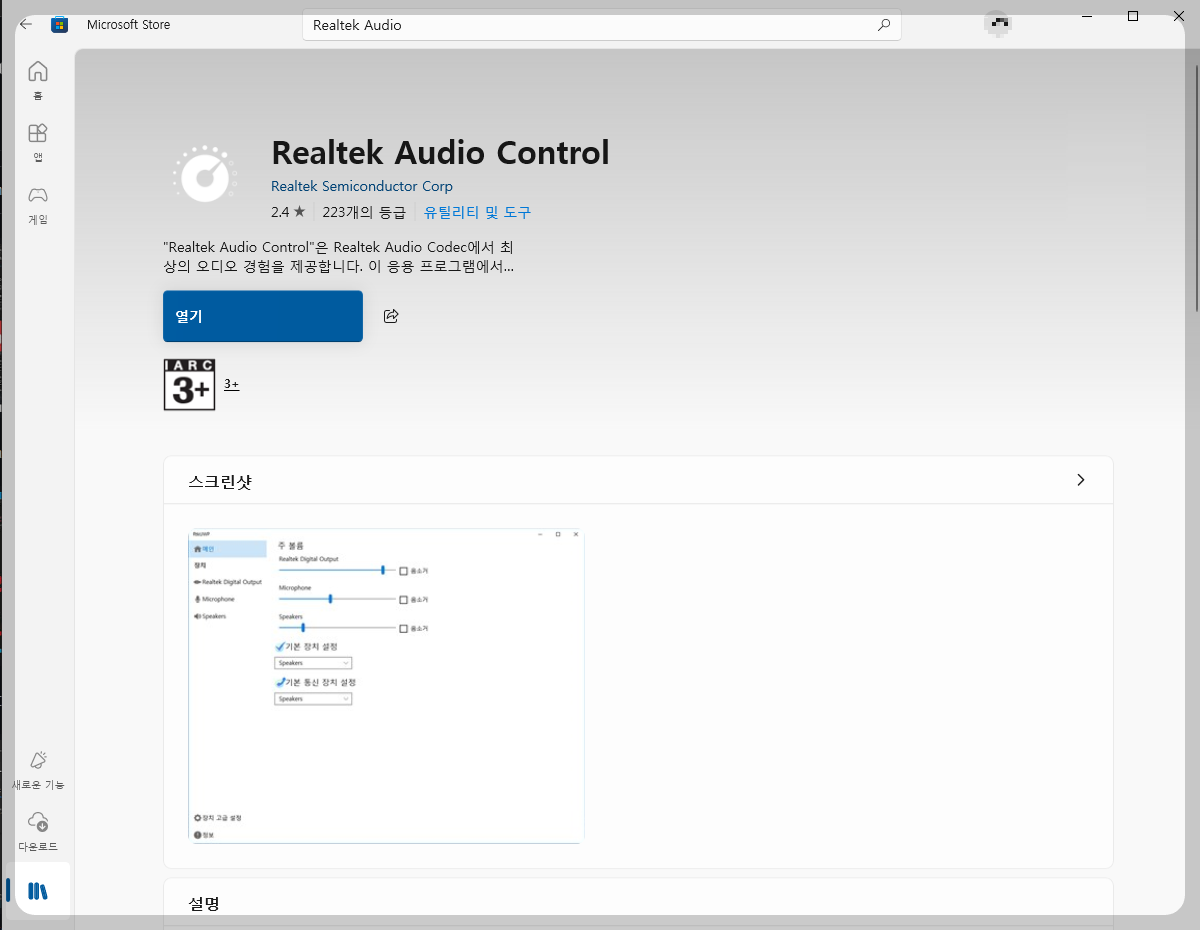Open the user profile avatar
This screenshot has width=1200, height=930.
(997, 24)
